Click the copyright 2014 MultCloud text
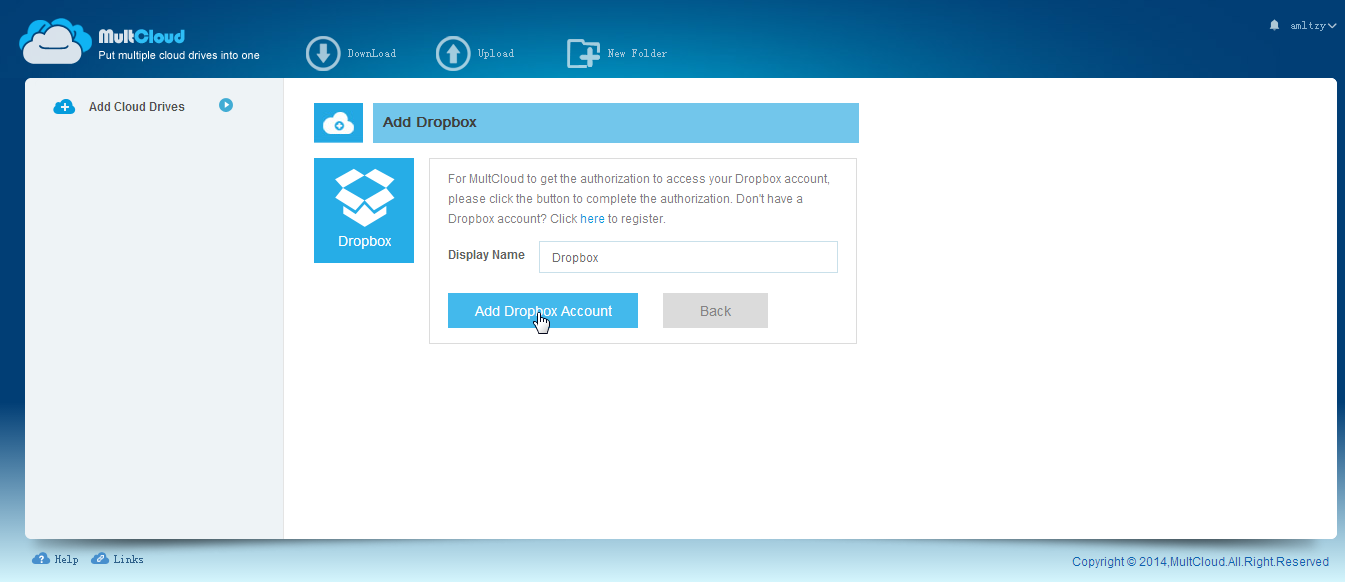This screenshot has width=1345, height=582. pos(1200,562)
